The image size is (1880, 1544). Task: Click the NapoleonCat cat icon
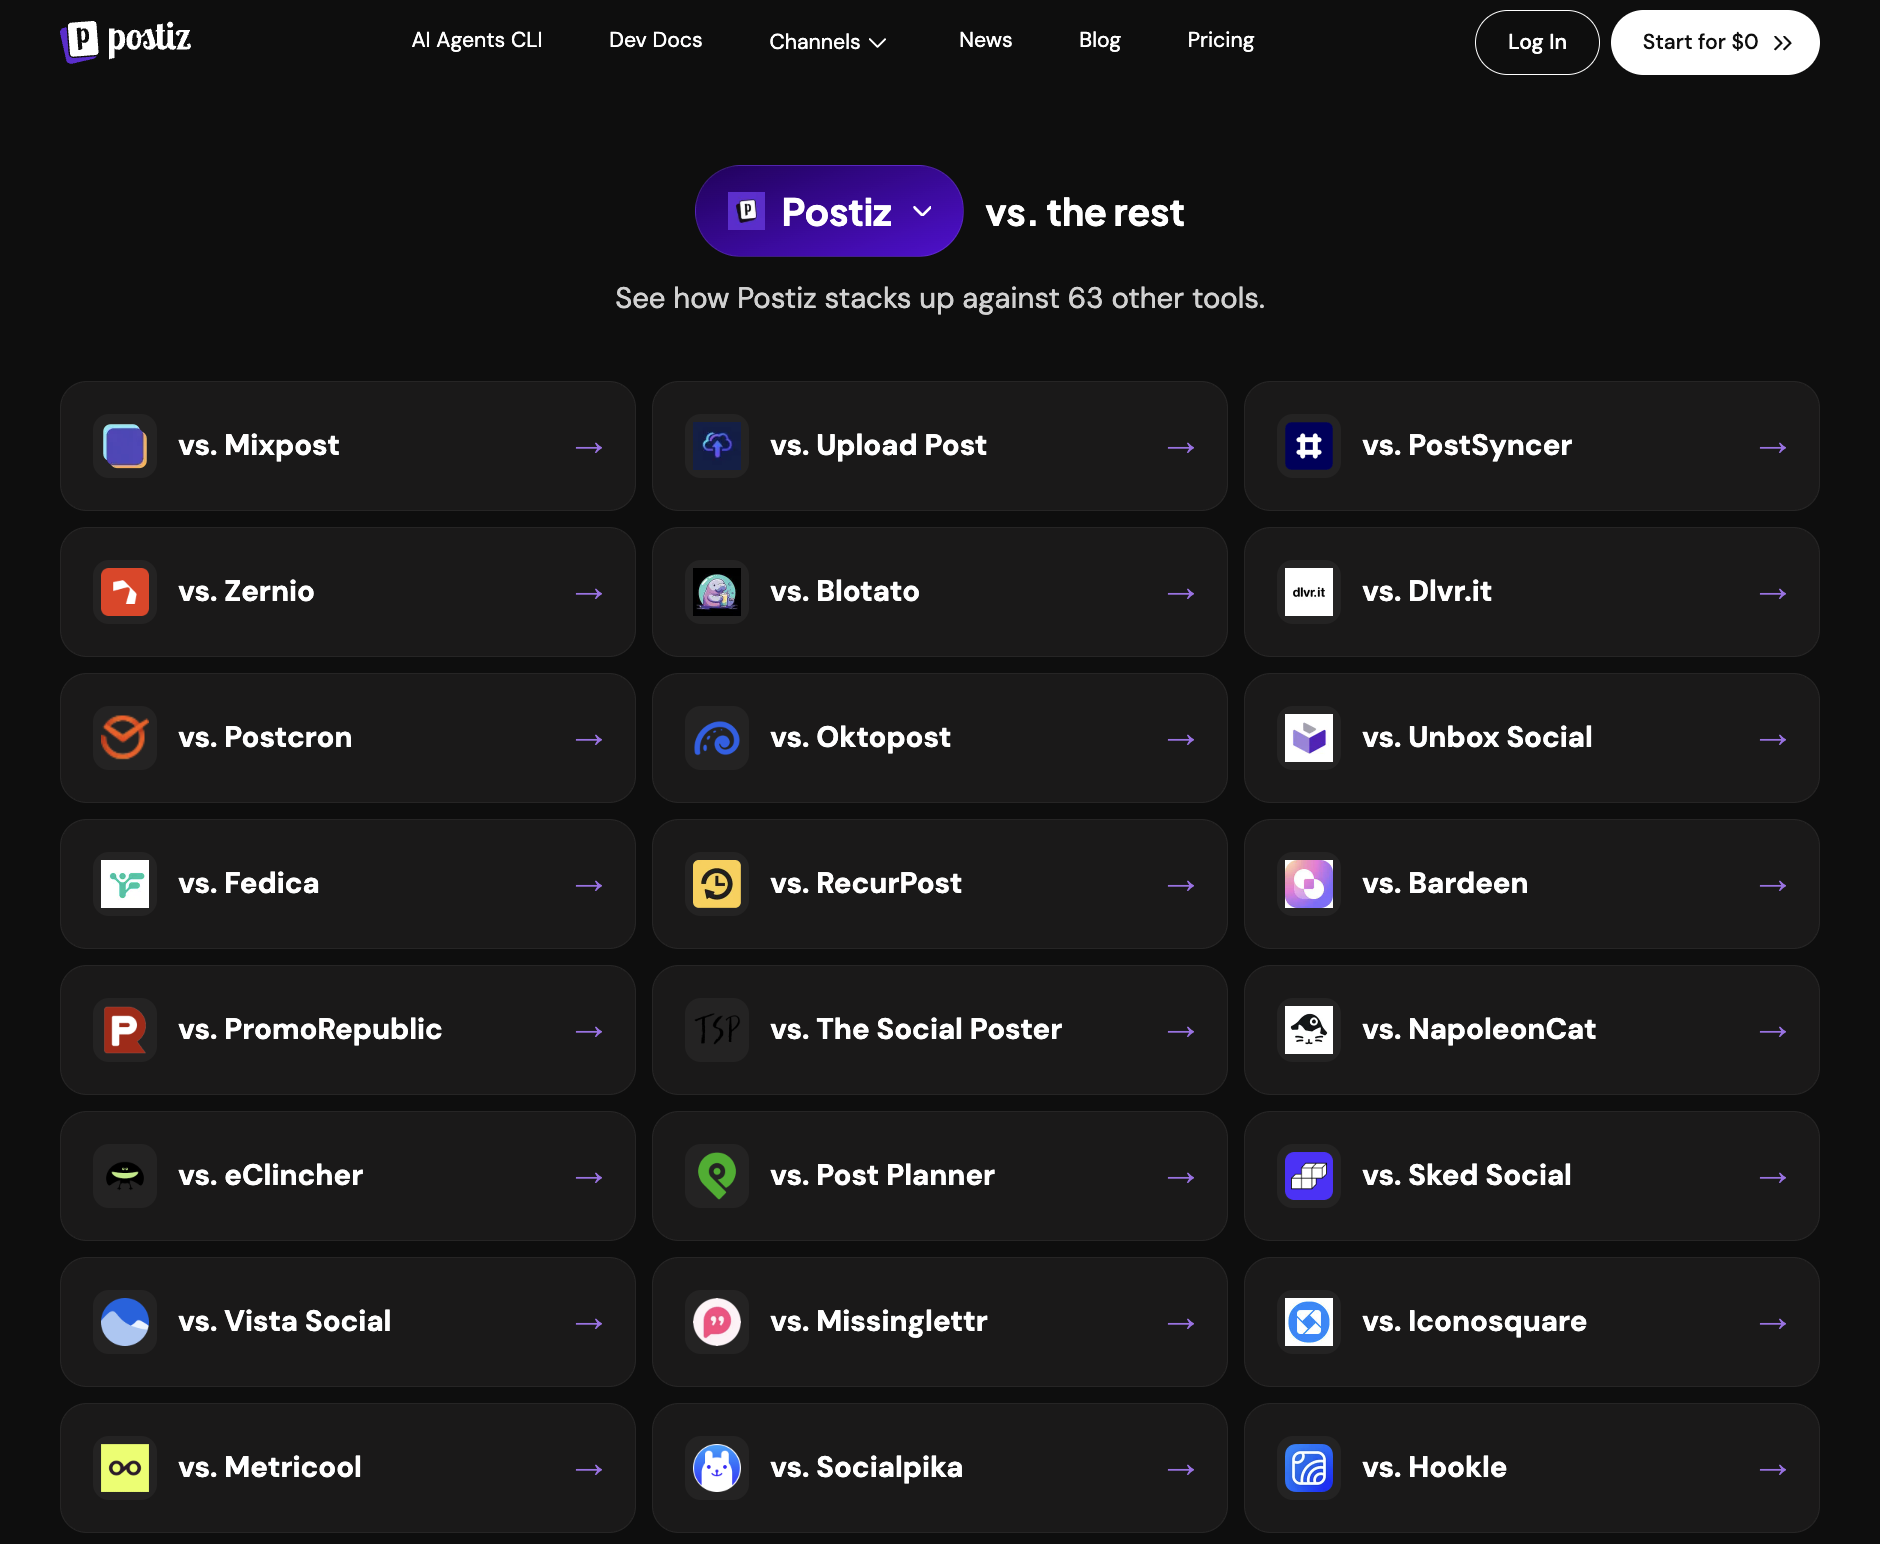[1309, 1030]
